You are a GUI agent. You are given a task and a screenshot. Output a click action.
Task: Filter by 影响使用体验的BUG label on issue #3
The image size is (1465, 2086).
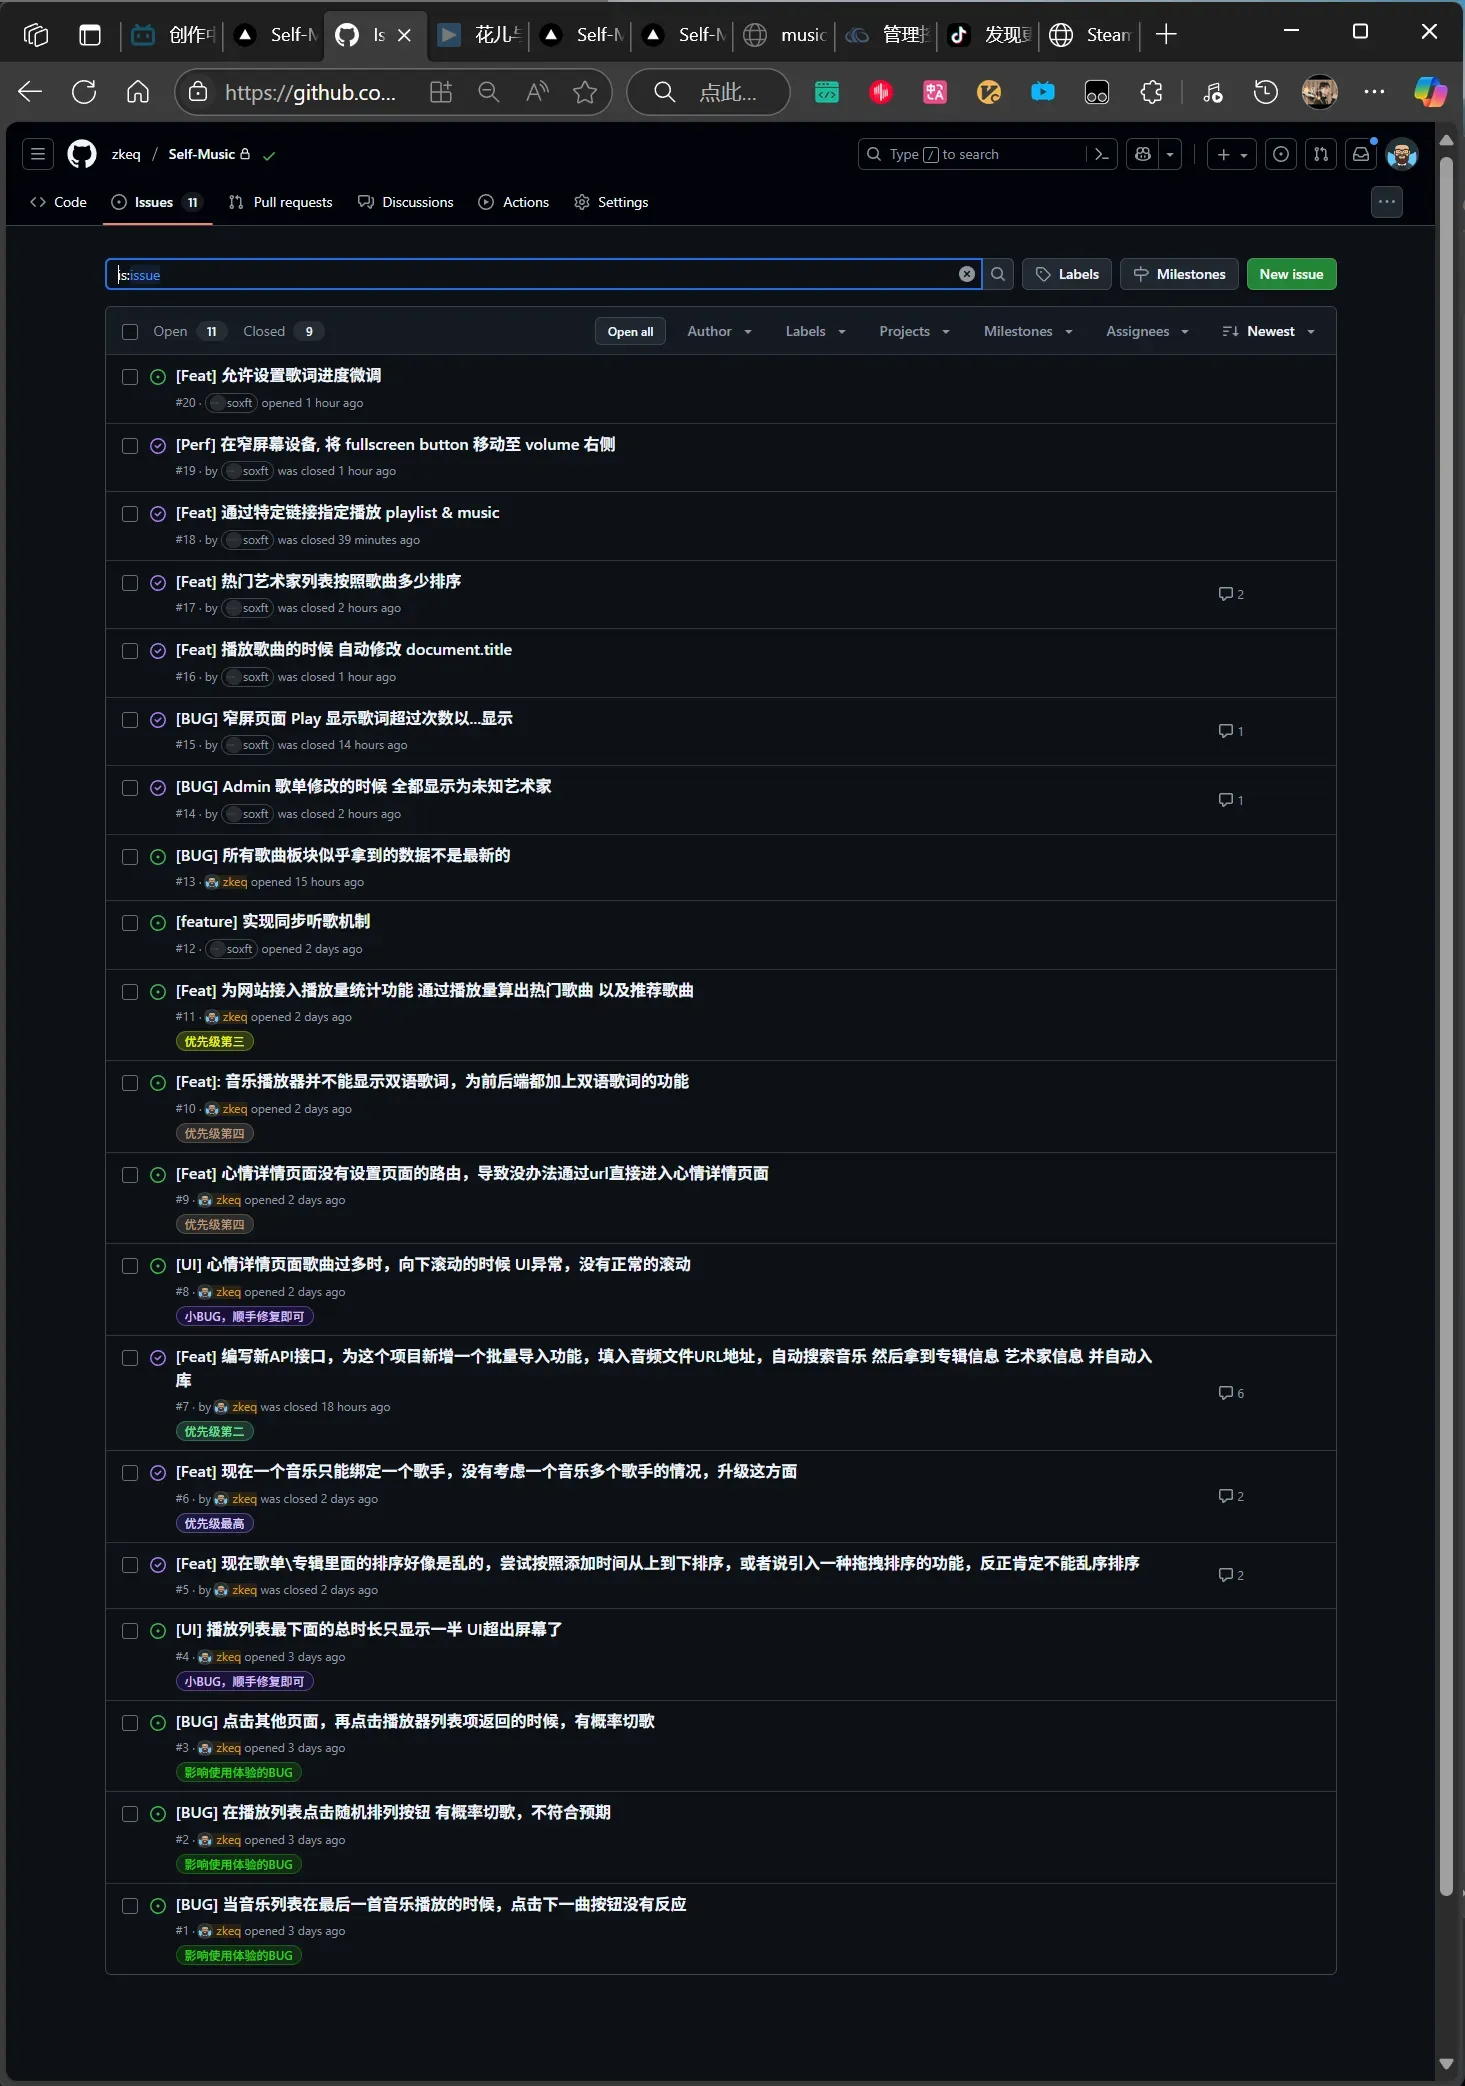click(x=238, y=1773)
